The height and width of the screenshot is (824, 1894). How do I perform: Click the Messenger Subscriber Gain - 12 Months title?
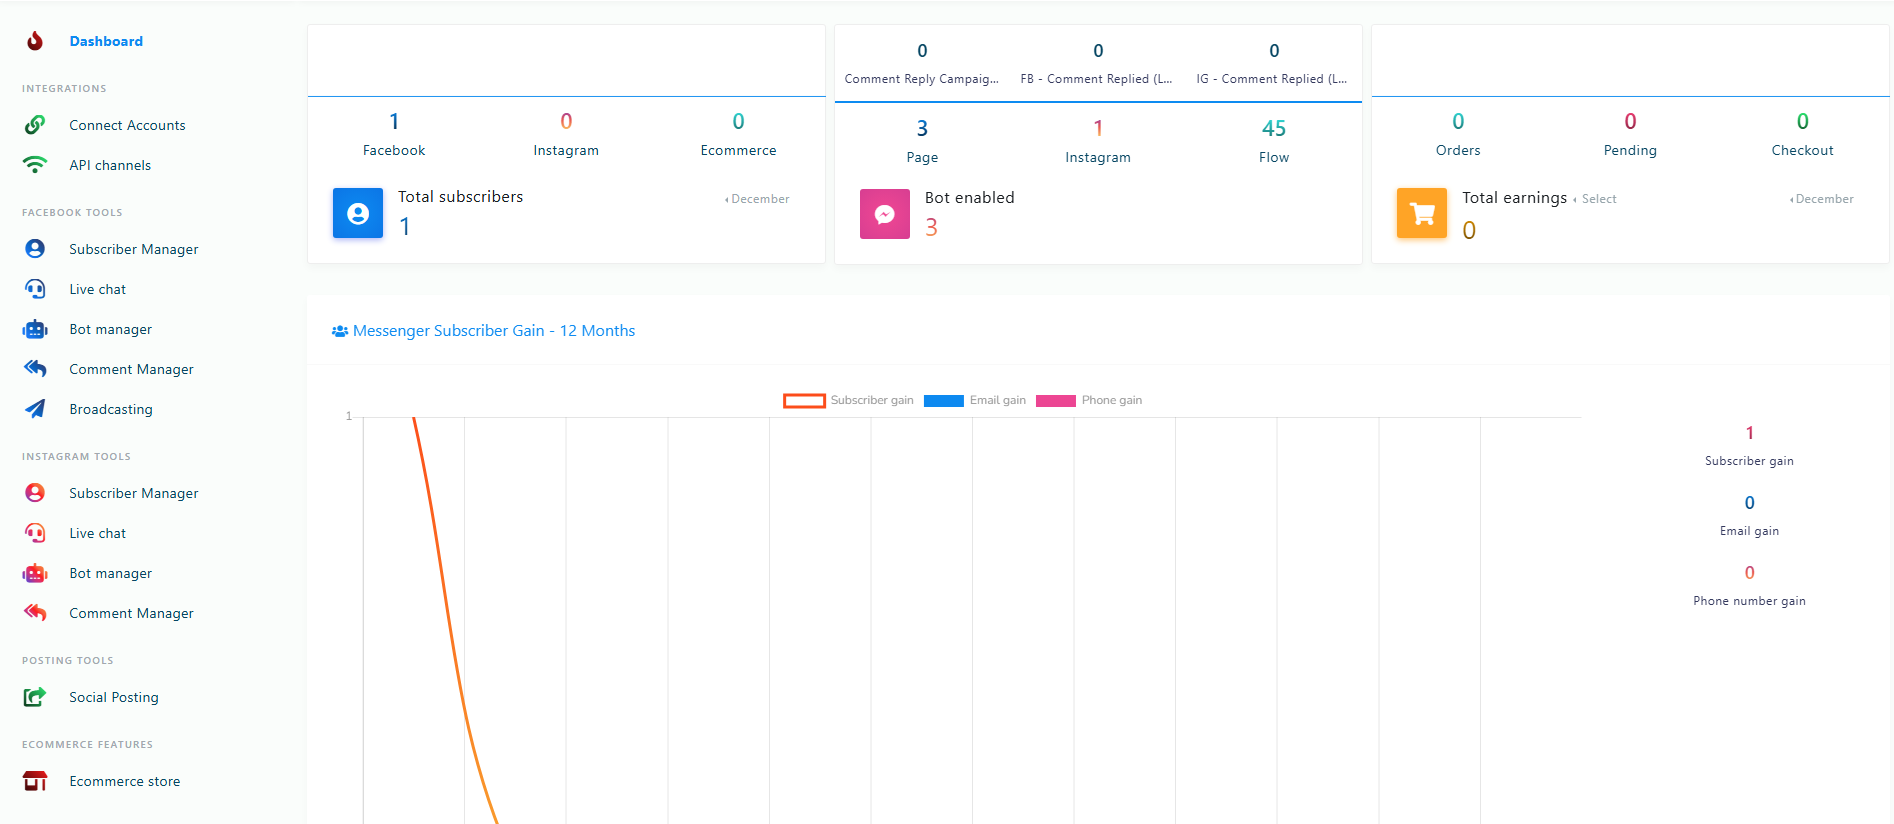pyautogui.click(x=494, y=331)
